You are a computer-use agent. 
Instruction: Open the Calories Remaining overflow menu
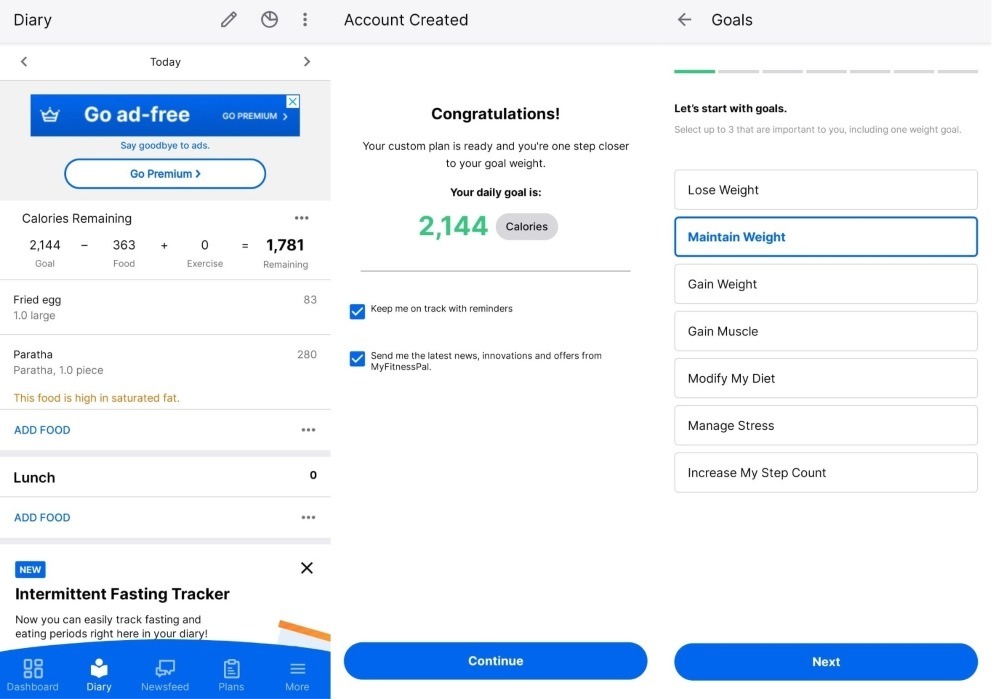coord(302,217)
